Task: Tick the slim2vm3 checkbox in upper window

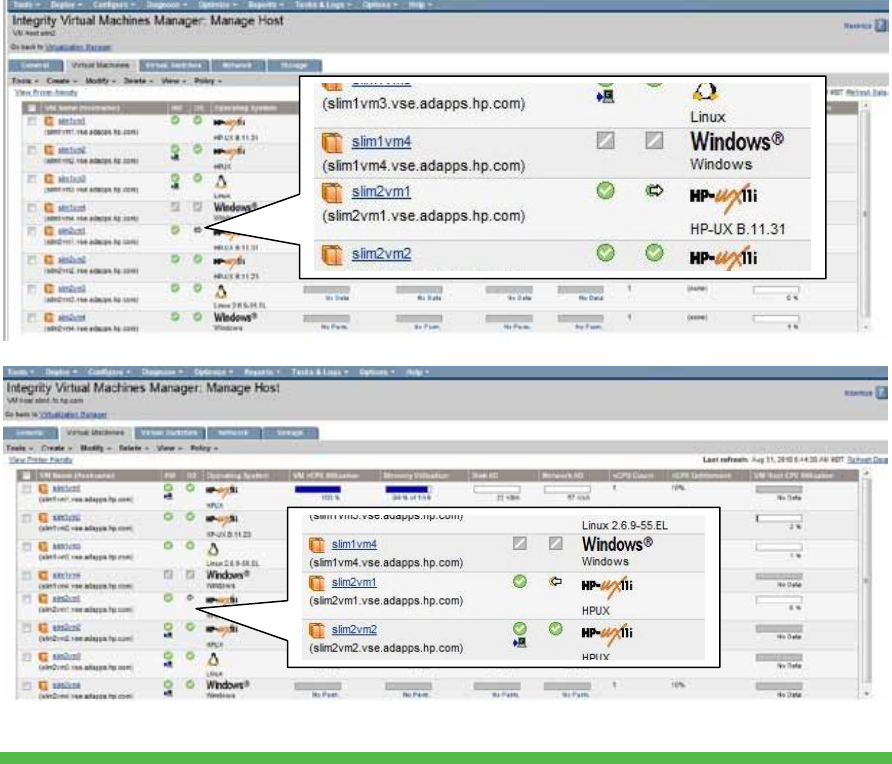Action: click(x=32, y=289)
